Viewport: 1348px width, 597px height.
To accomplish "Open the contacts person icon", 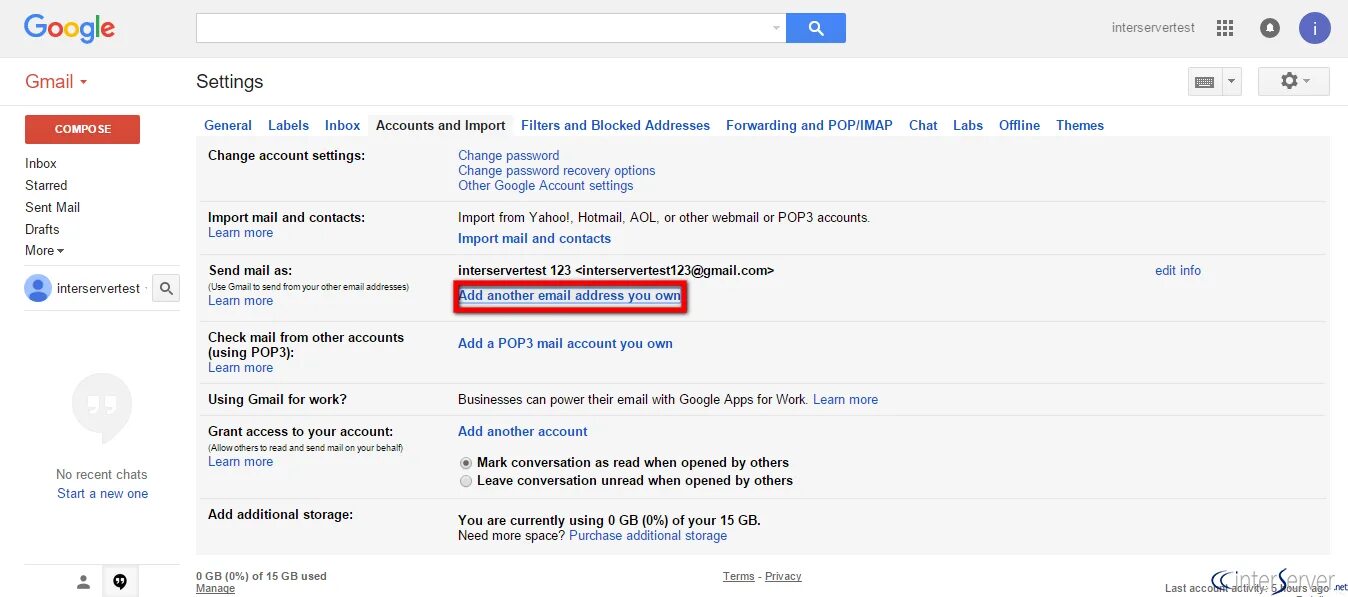I will (x=84, y=581).
